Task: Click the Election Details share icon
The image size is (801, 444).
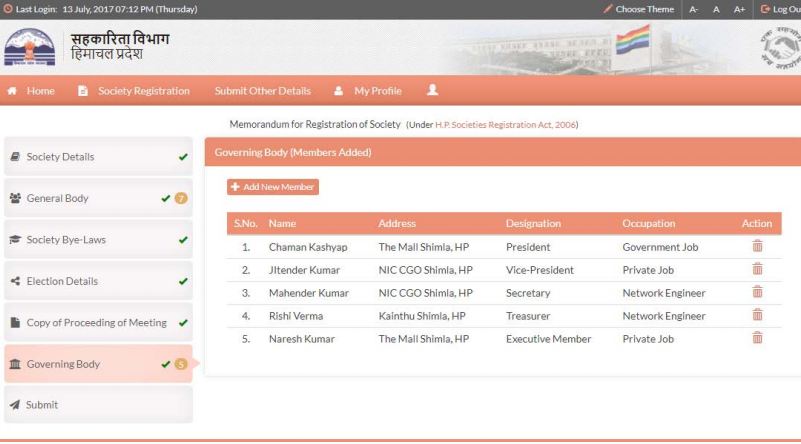Action: click(x=15, y=281)
